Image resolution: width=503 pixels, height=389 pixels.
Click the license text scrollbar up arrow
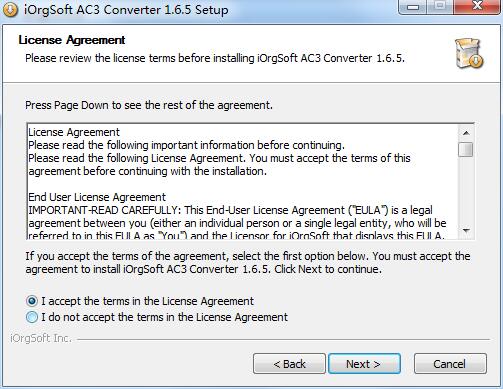pos(466,133)
